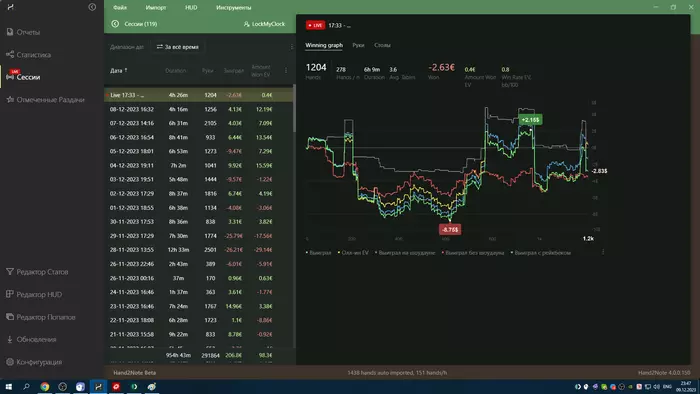700x394 pixels.
Task: Select session 30-11-2023 17:53
Action: click(x=199, y=221)
